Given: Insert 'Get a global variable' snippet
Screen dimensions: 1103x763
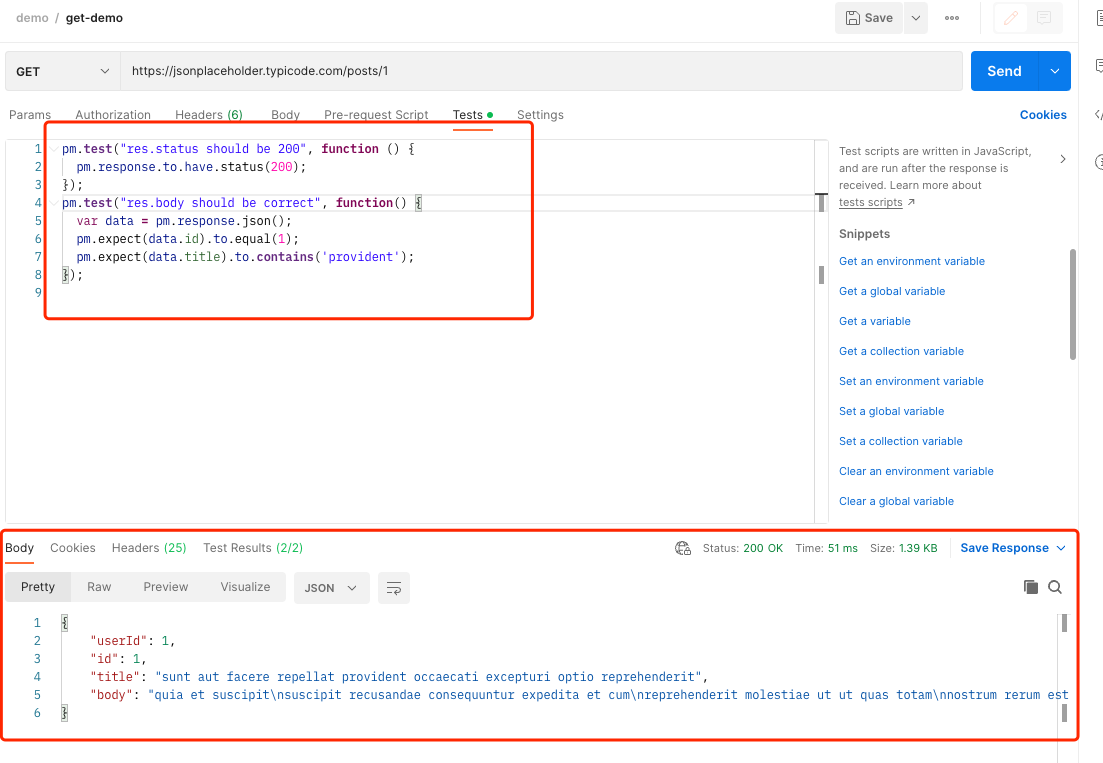Looking at the screenshot, I should point(892,291).
